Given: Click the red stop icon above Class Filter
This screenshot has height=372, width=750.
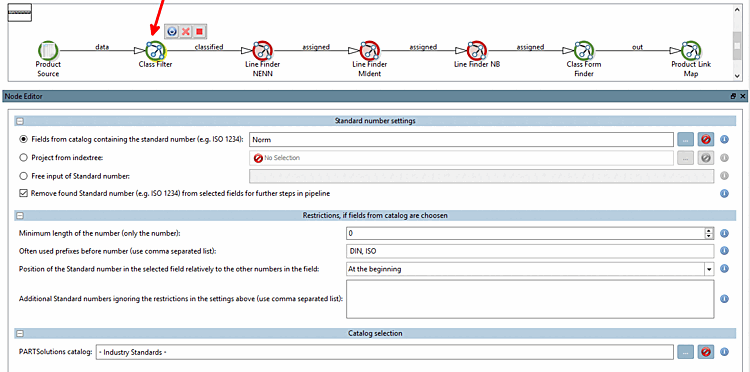Looking at the screenshot, I should point(199,32).
